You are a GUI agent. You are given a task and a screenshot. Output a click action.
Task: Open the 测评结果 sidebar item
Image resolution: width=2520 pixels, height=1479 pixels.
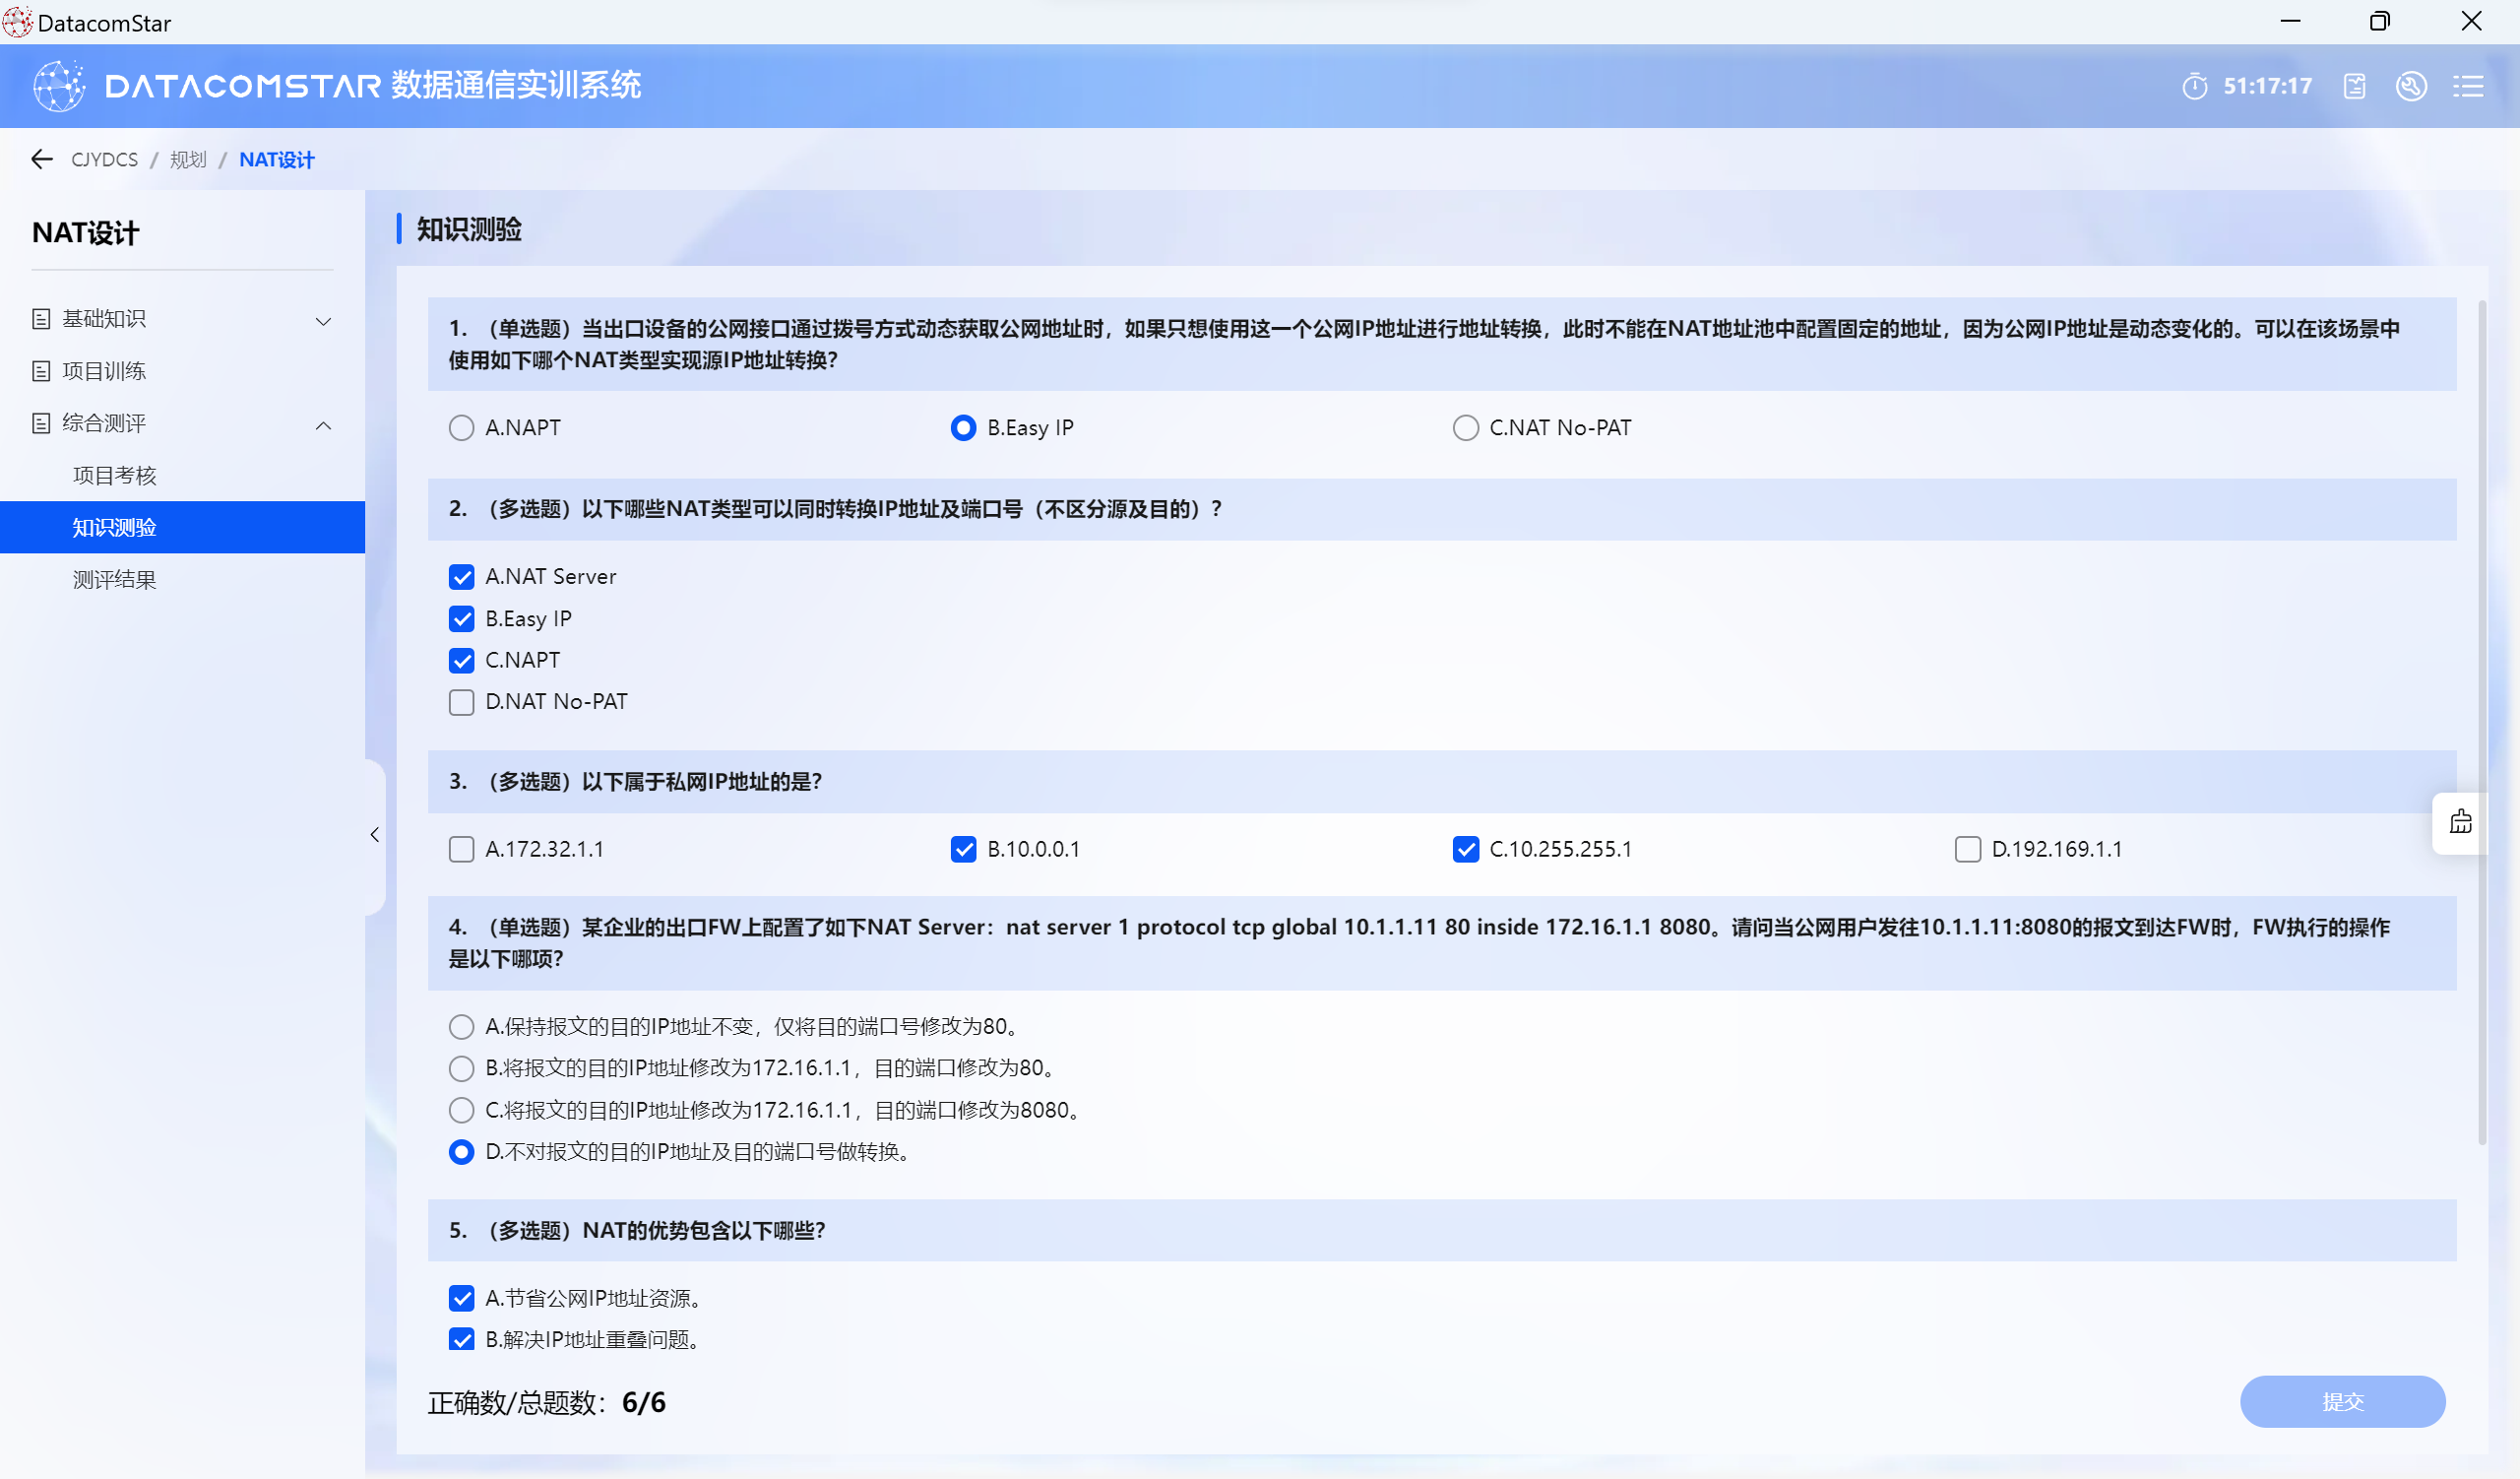point(115,579)
